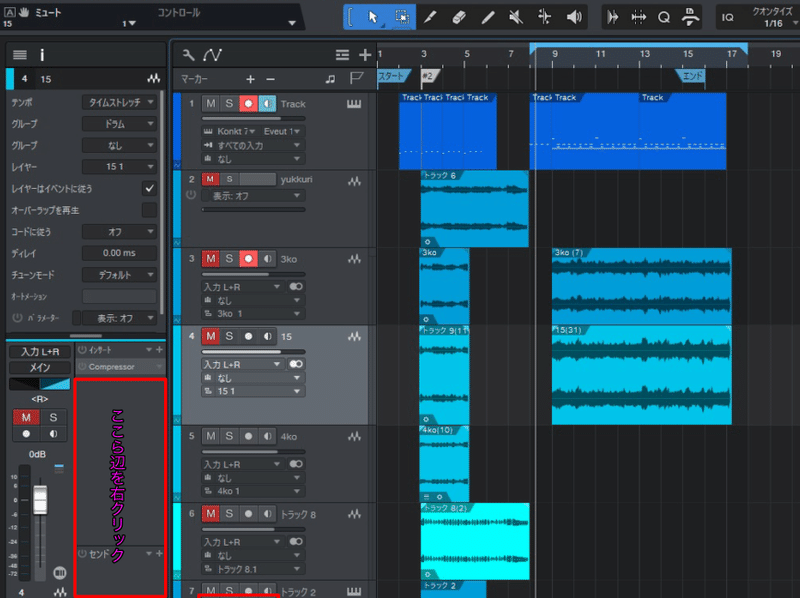Click the エンド marker on timeline

(691, 77)
